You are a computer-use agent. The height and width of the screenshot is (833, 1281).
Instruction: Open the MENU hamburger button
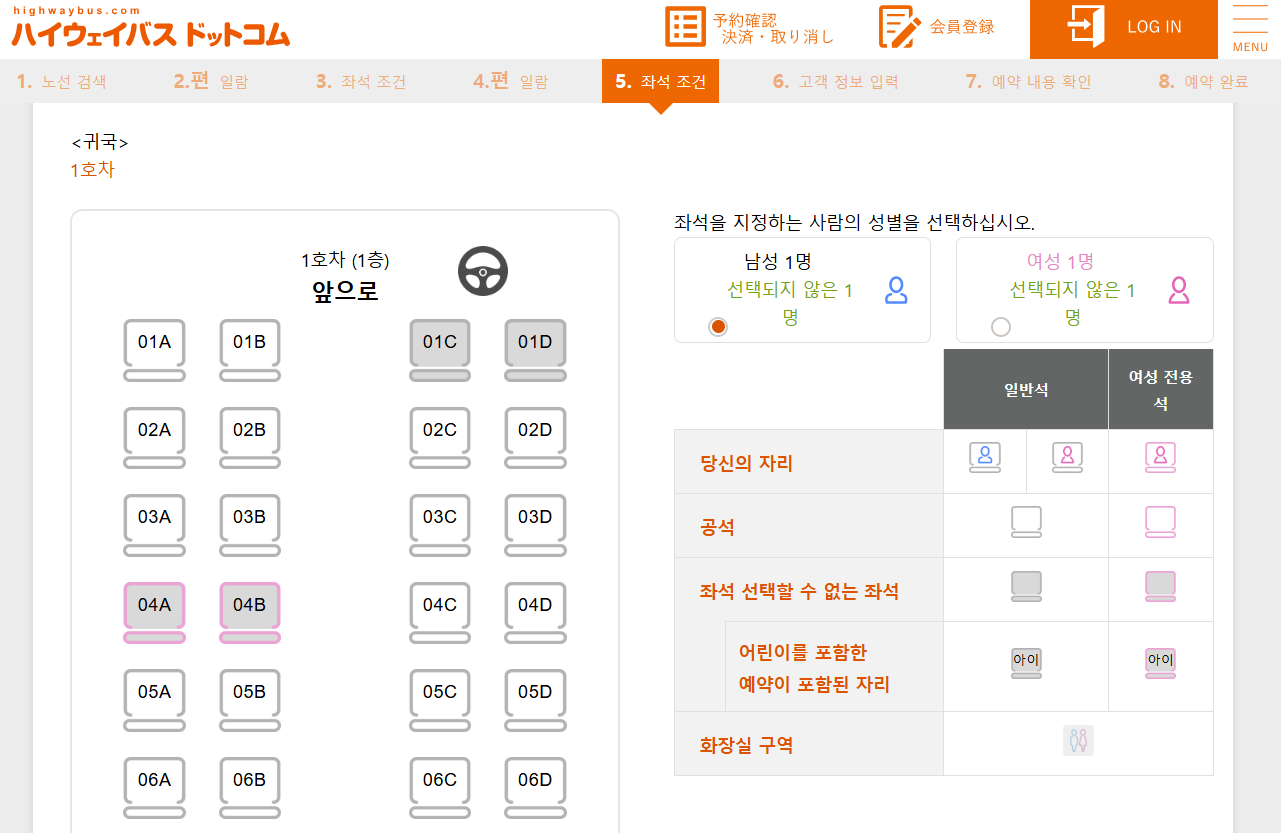(1250, 29)
